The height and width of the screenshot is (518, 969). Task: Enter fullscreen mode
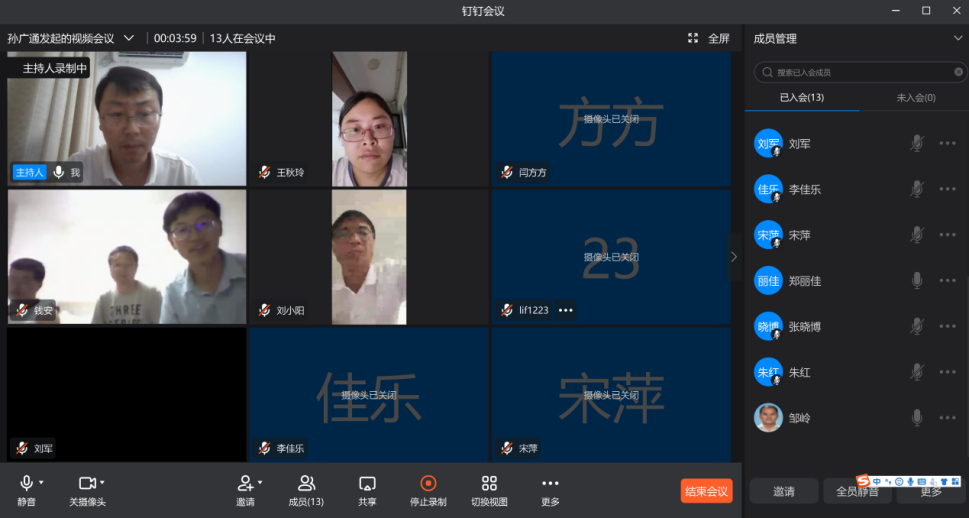click(x=709, y=38)
